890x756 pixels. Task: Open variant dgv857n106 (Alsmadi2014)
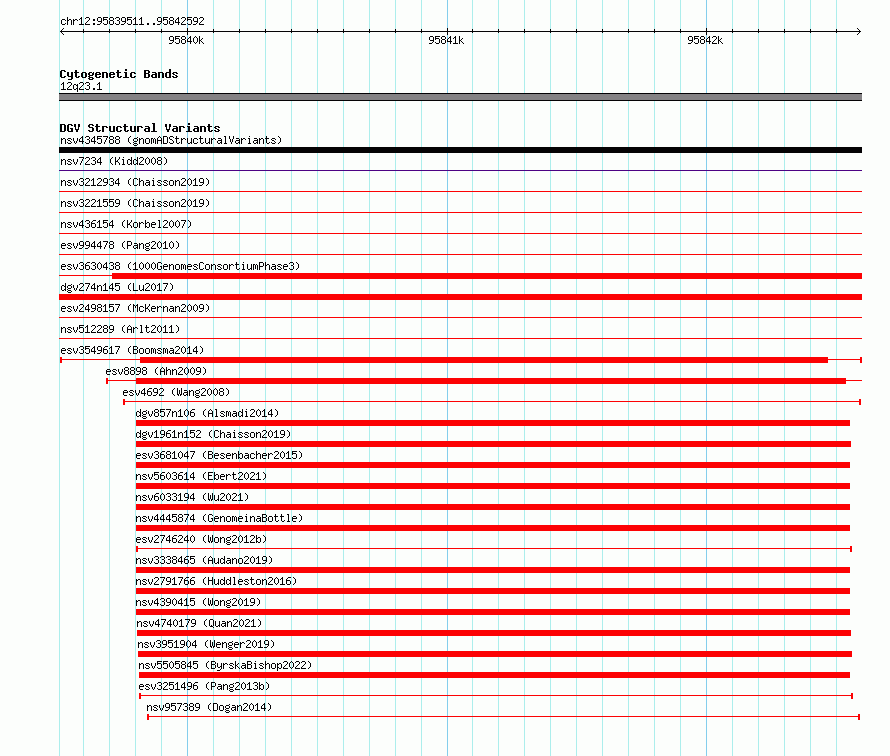207,413
